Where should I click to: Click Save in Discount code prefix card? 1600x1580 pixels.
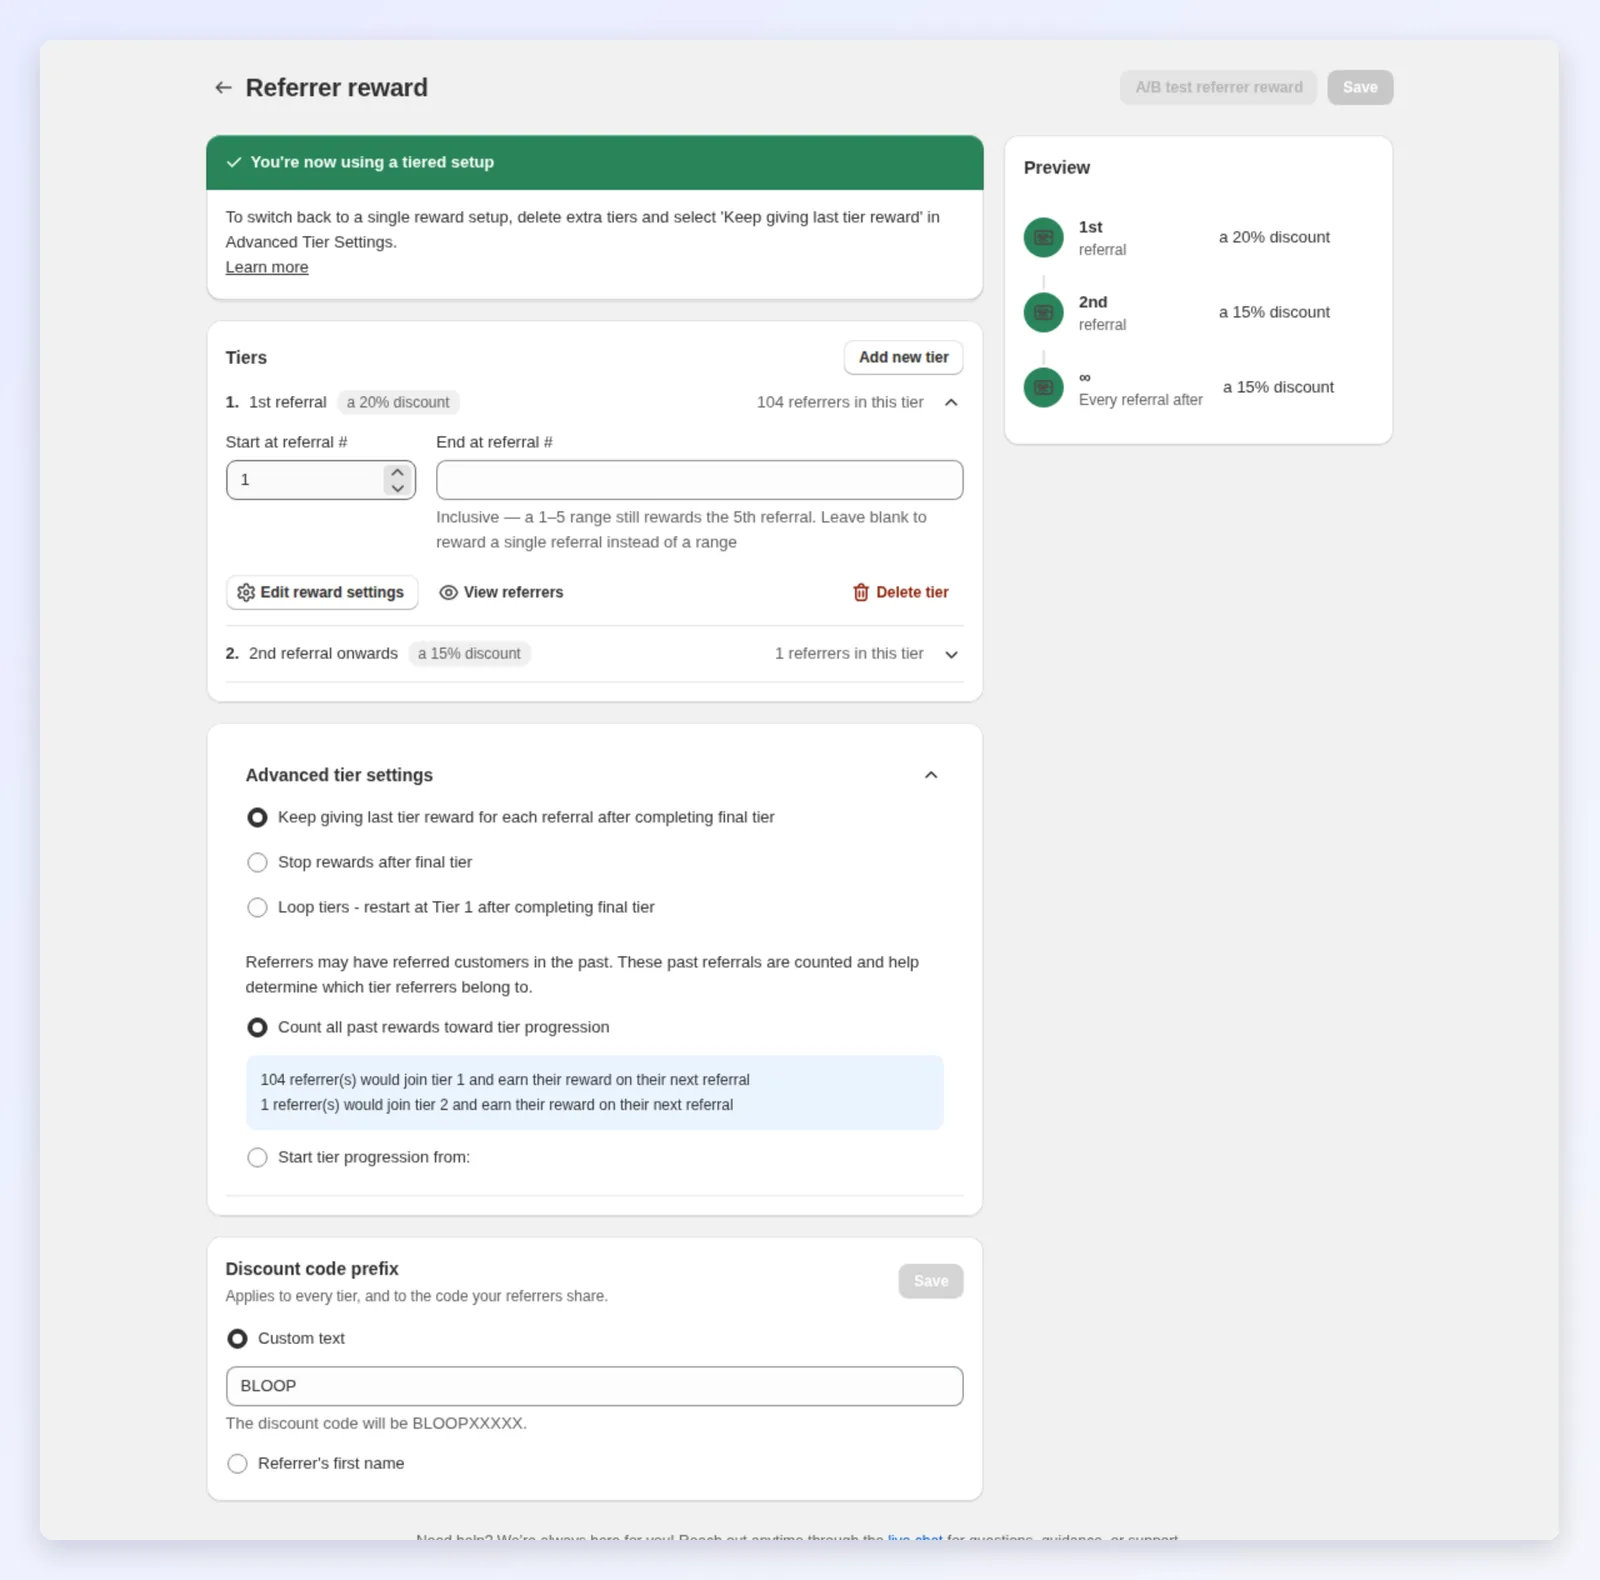[931, 1282]
